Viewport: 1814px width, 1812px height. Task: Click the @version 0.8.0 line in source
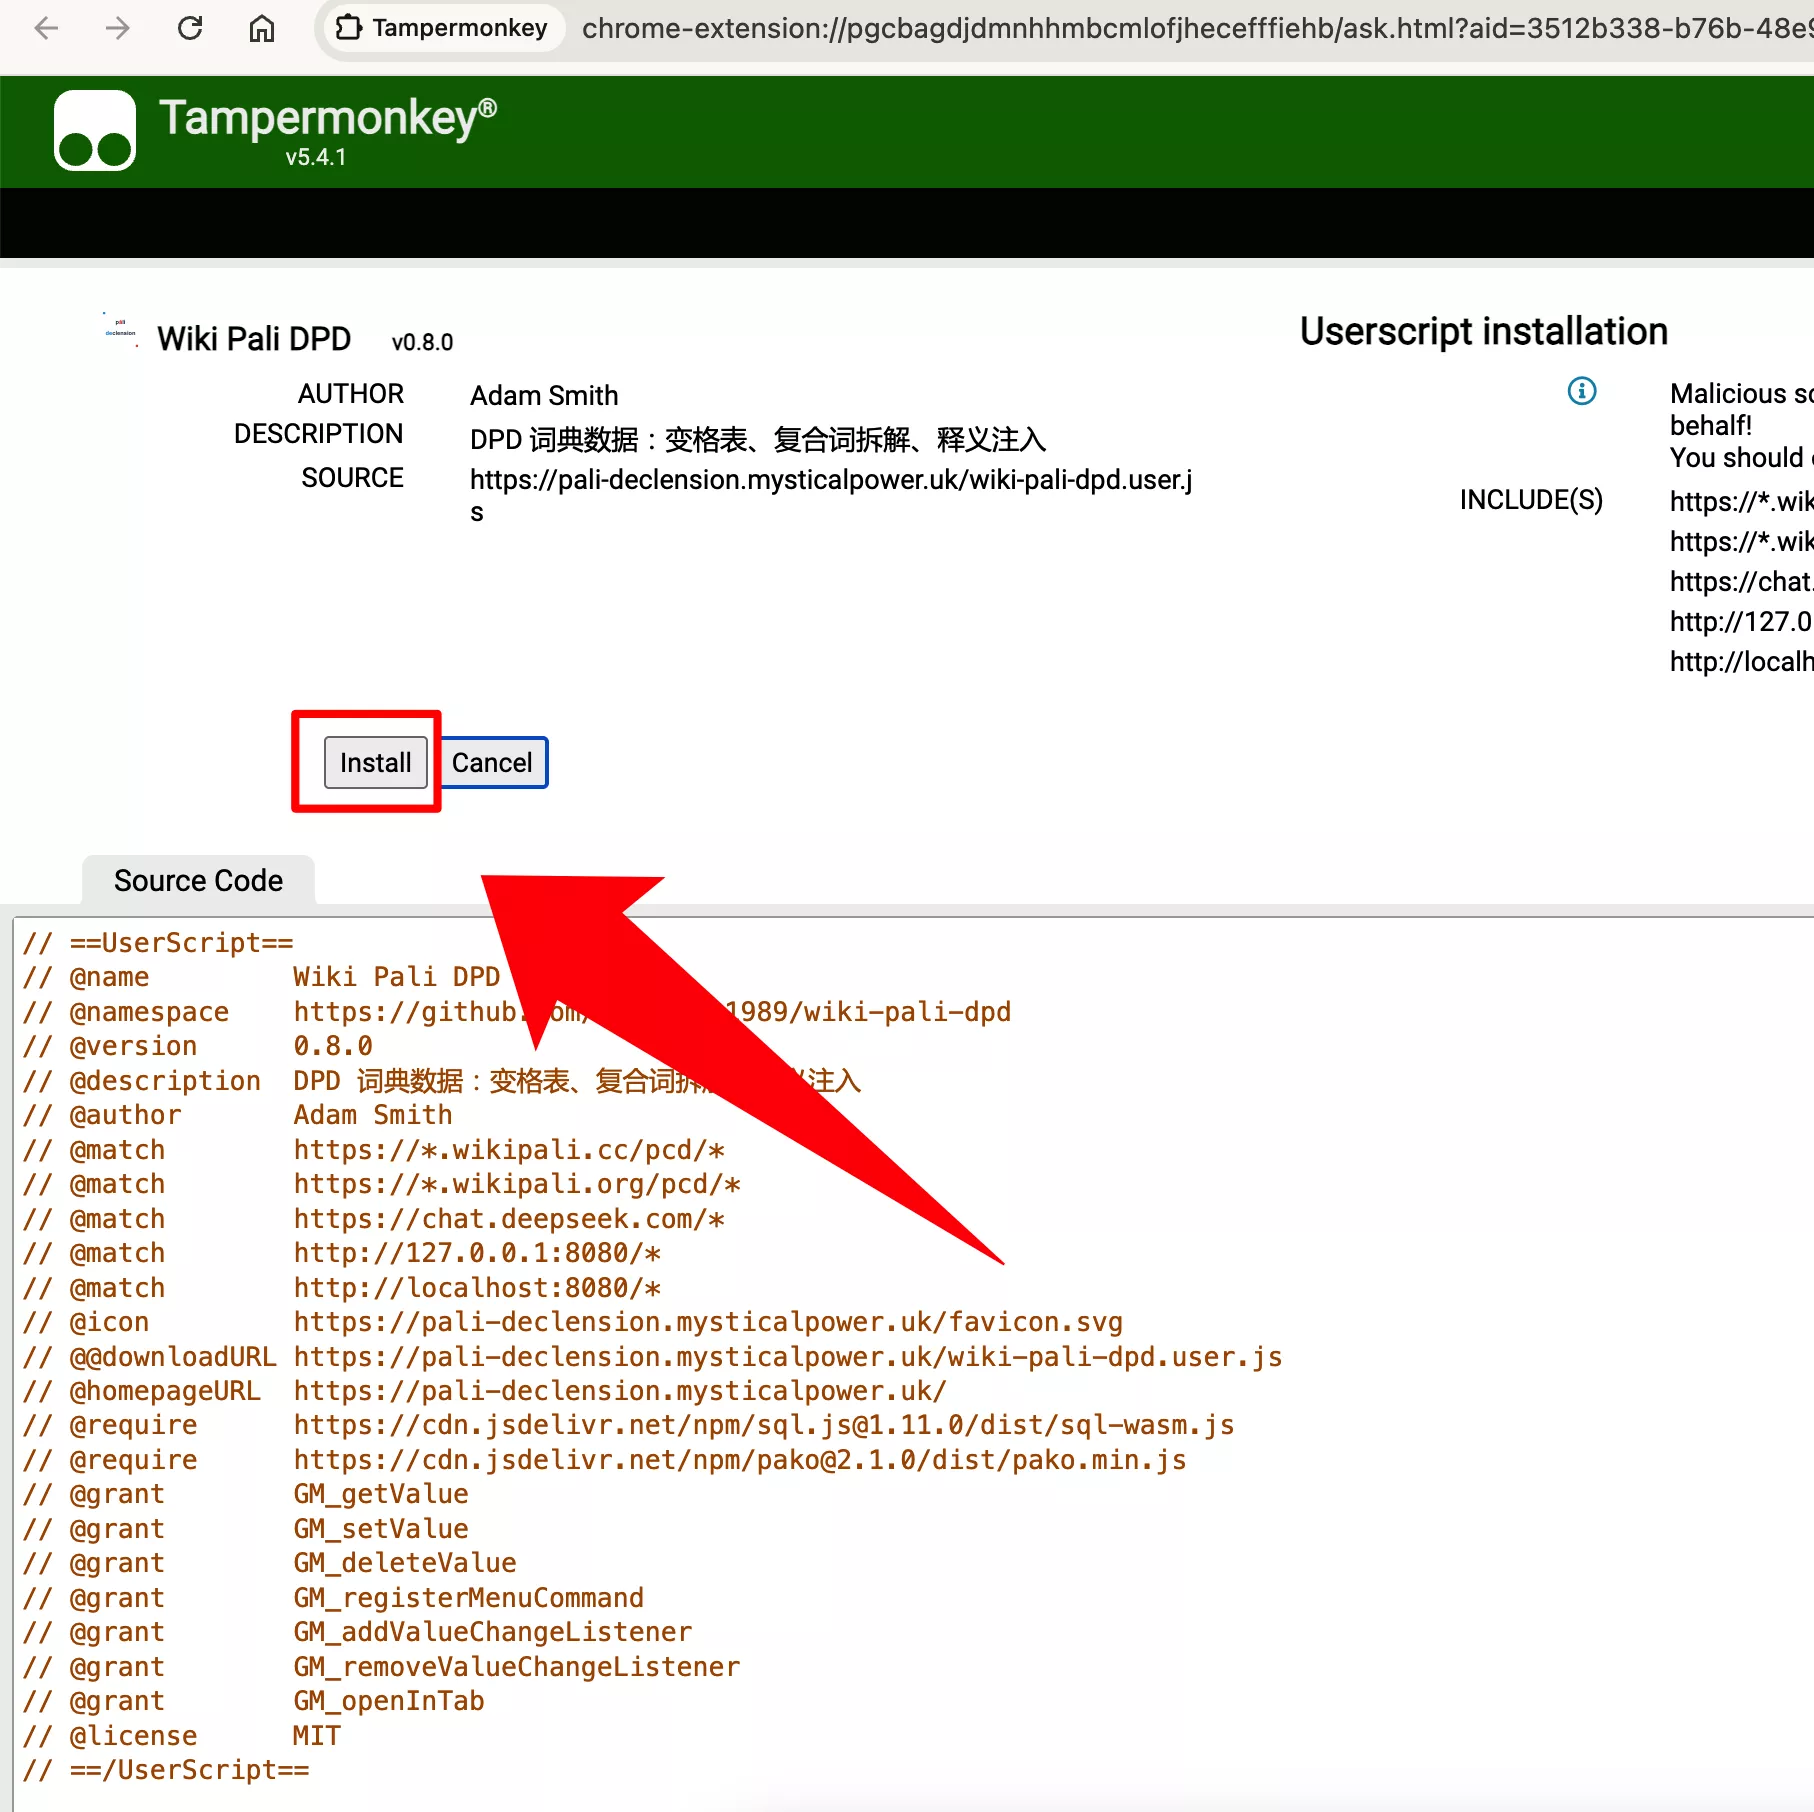[198, 1046]
